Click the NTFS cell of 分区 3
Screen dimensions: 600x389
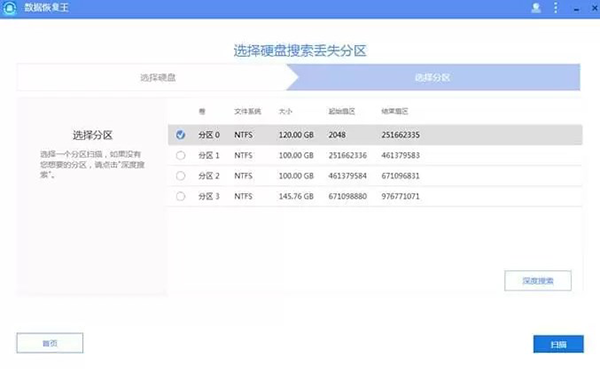243,196
